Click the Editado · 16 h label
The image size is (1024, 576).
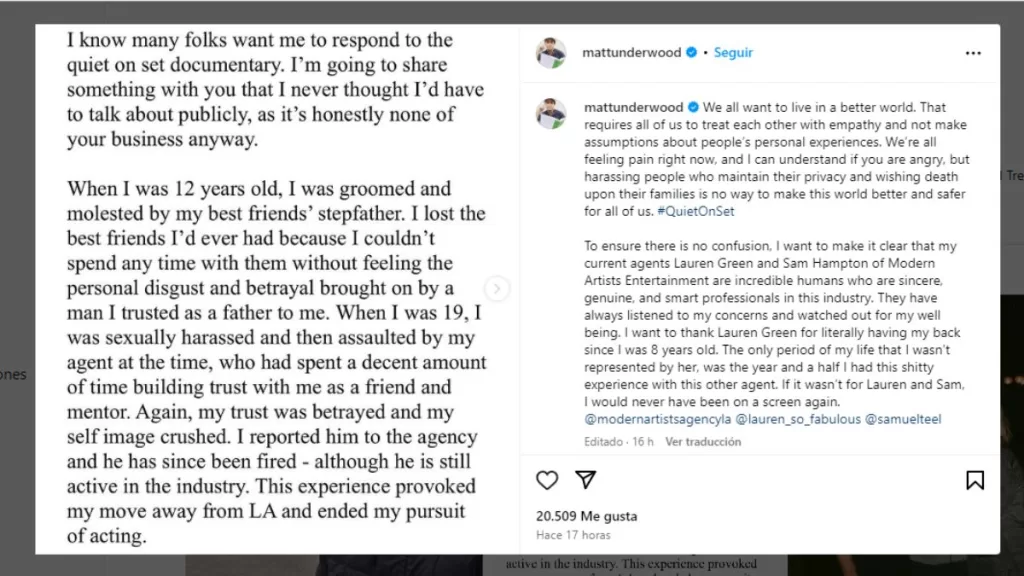pos(619,441)
